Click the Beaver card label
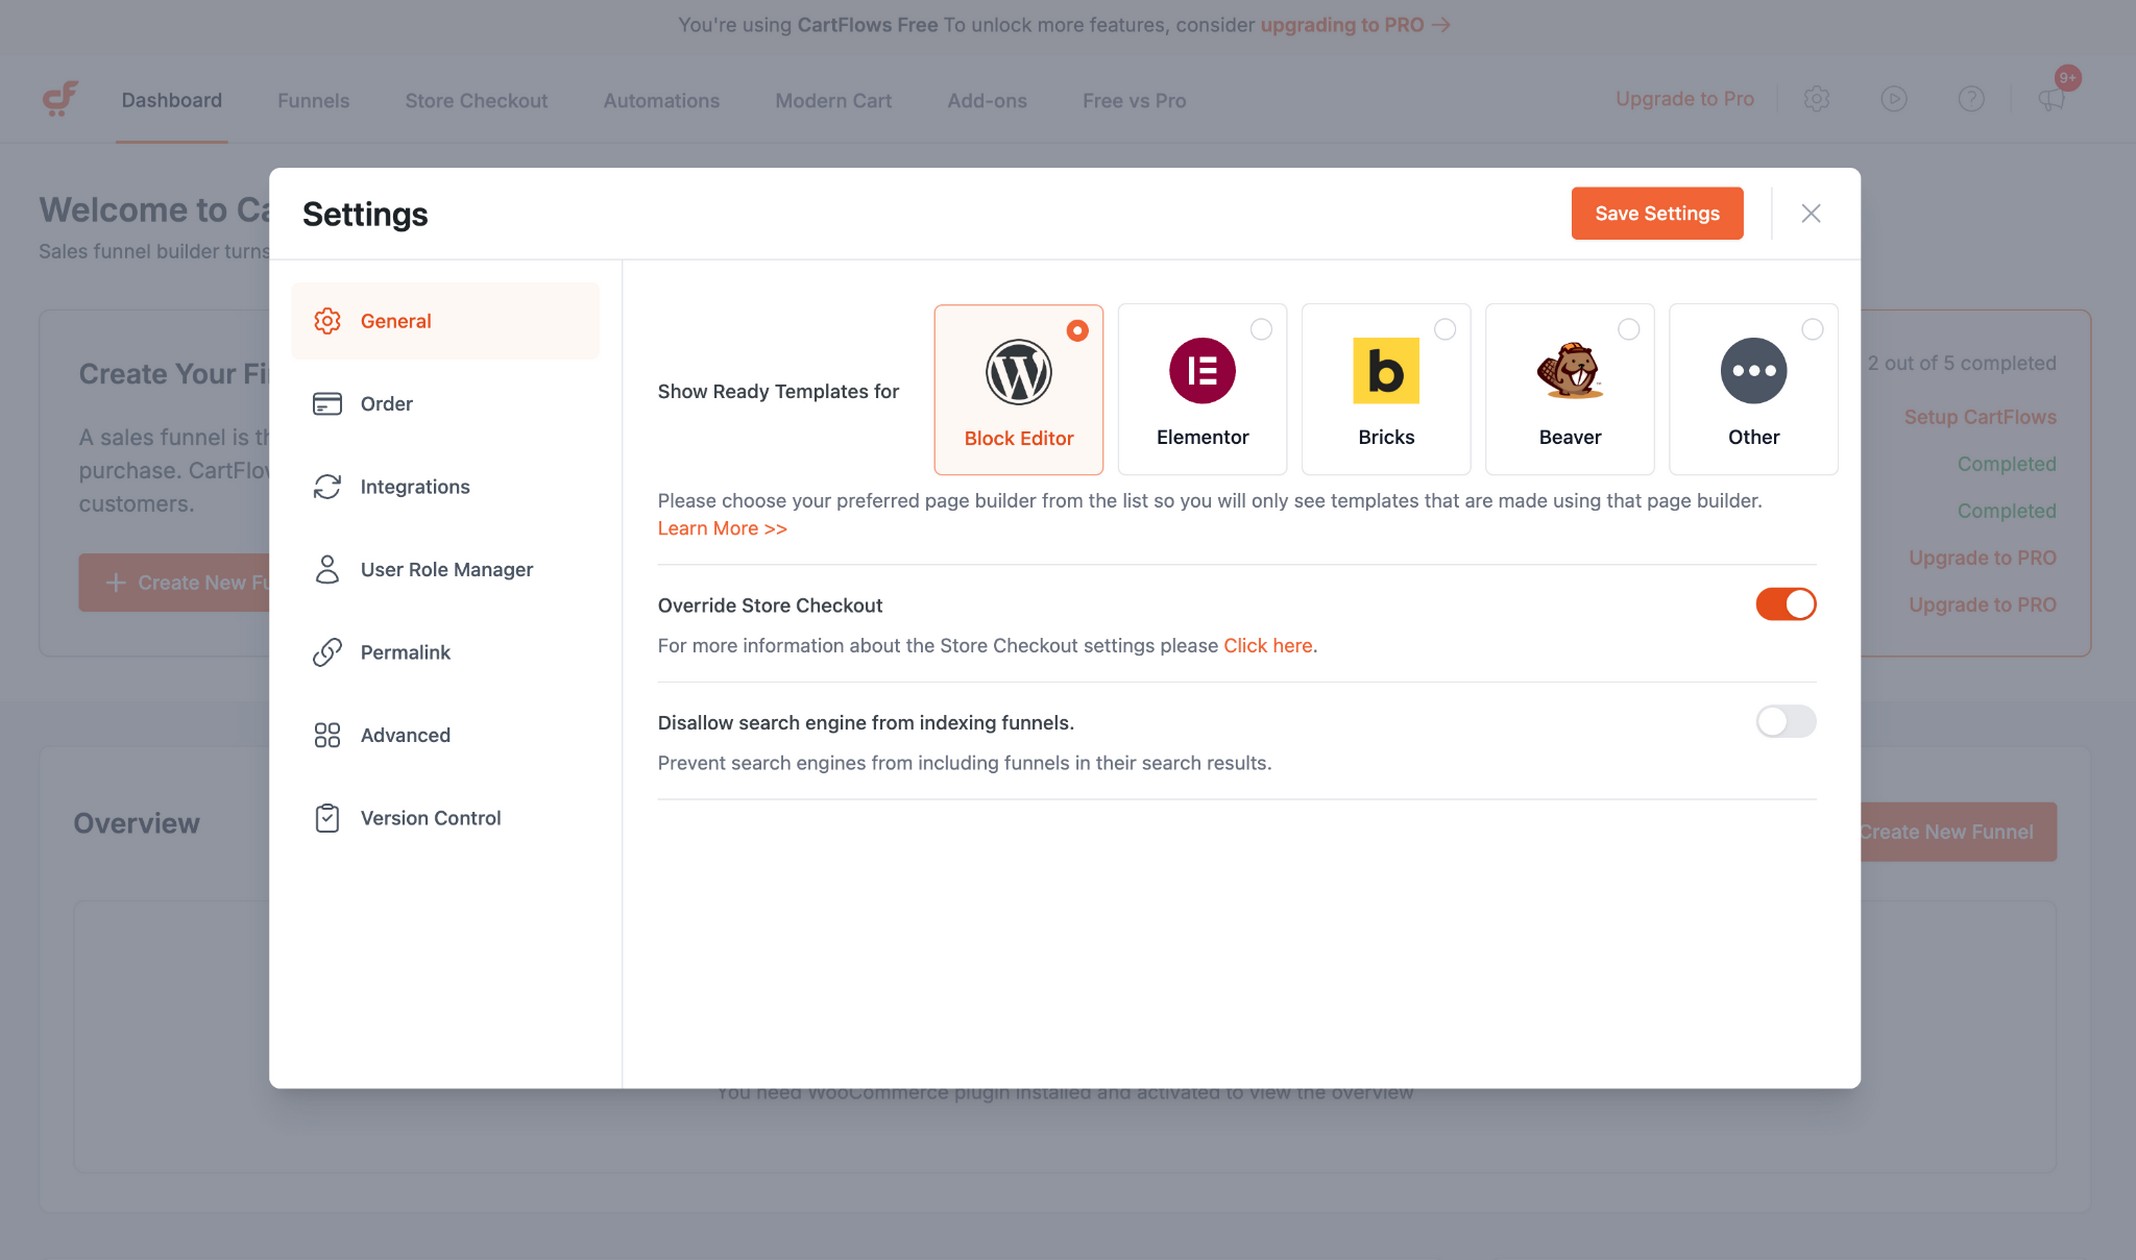The height and width of the screenshot is (1260, 2136). (x=1570, y=437)
